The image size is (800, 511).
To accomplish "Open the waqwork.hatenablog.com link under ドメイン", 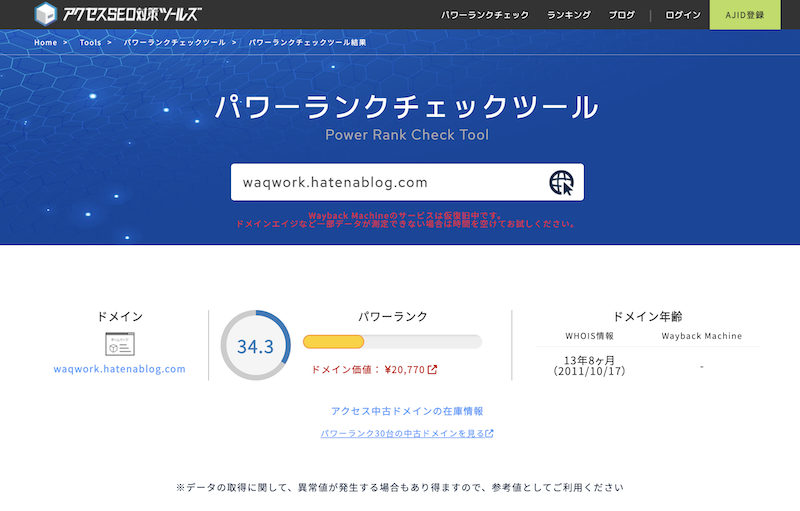I will click(119, 369).
